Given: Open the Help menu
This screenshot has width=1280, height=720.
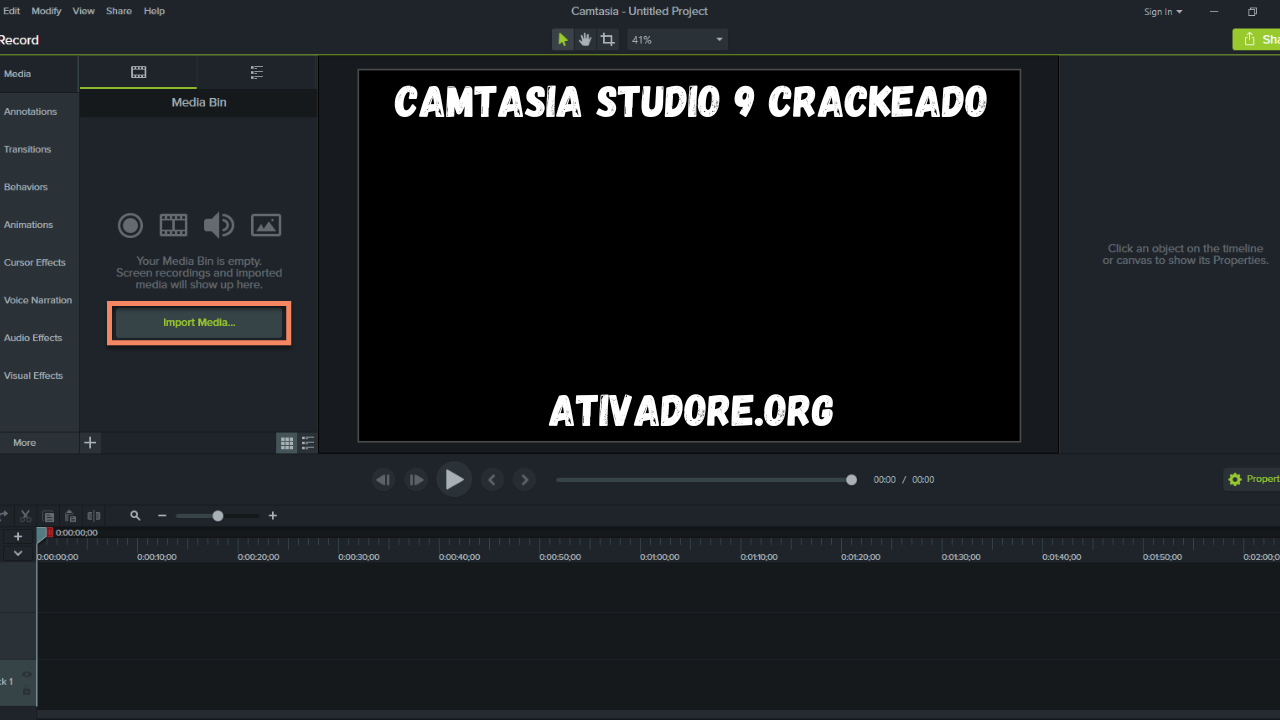Looking at the screenshot, I should click(154, 11).
